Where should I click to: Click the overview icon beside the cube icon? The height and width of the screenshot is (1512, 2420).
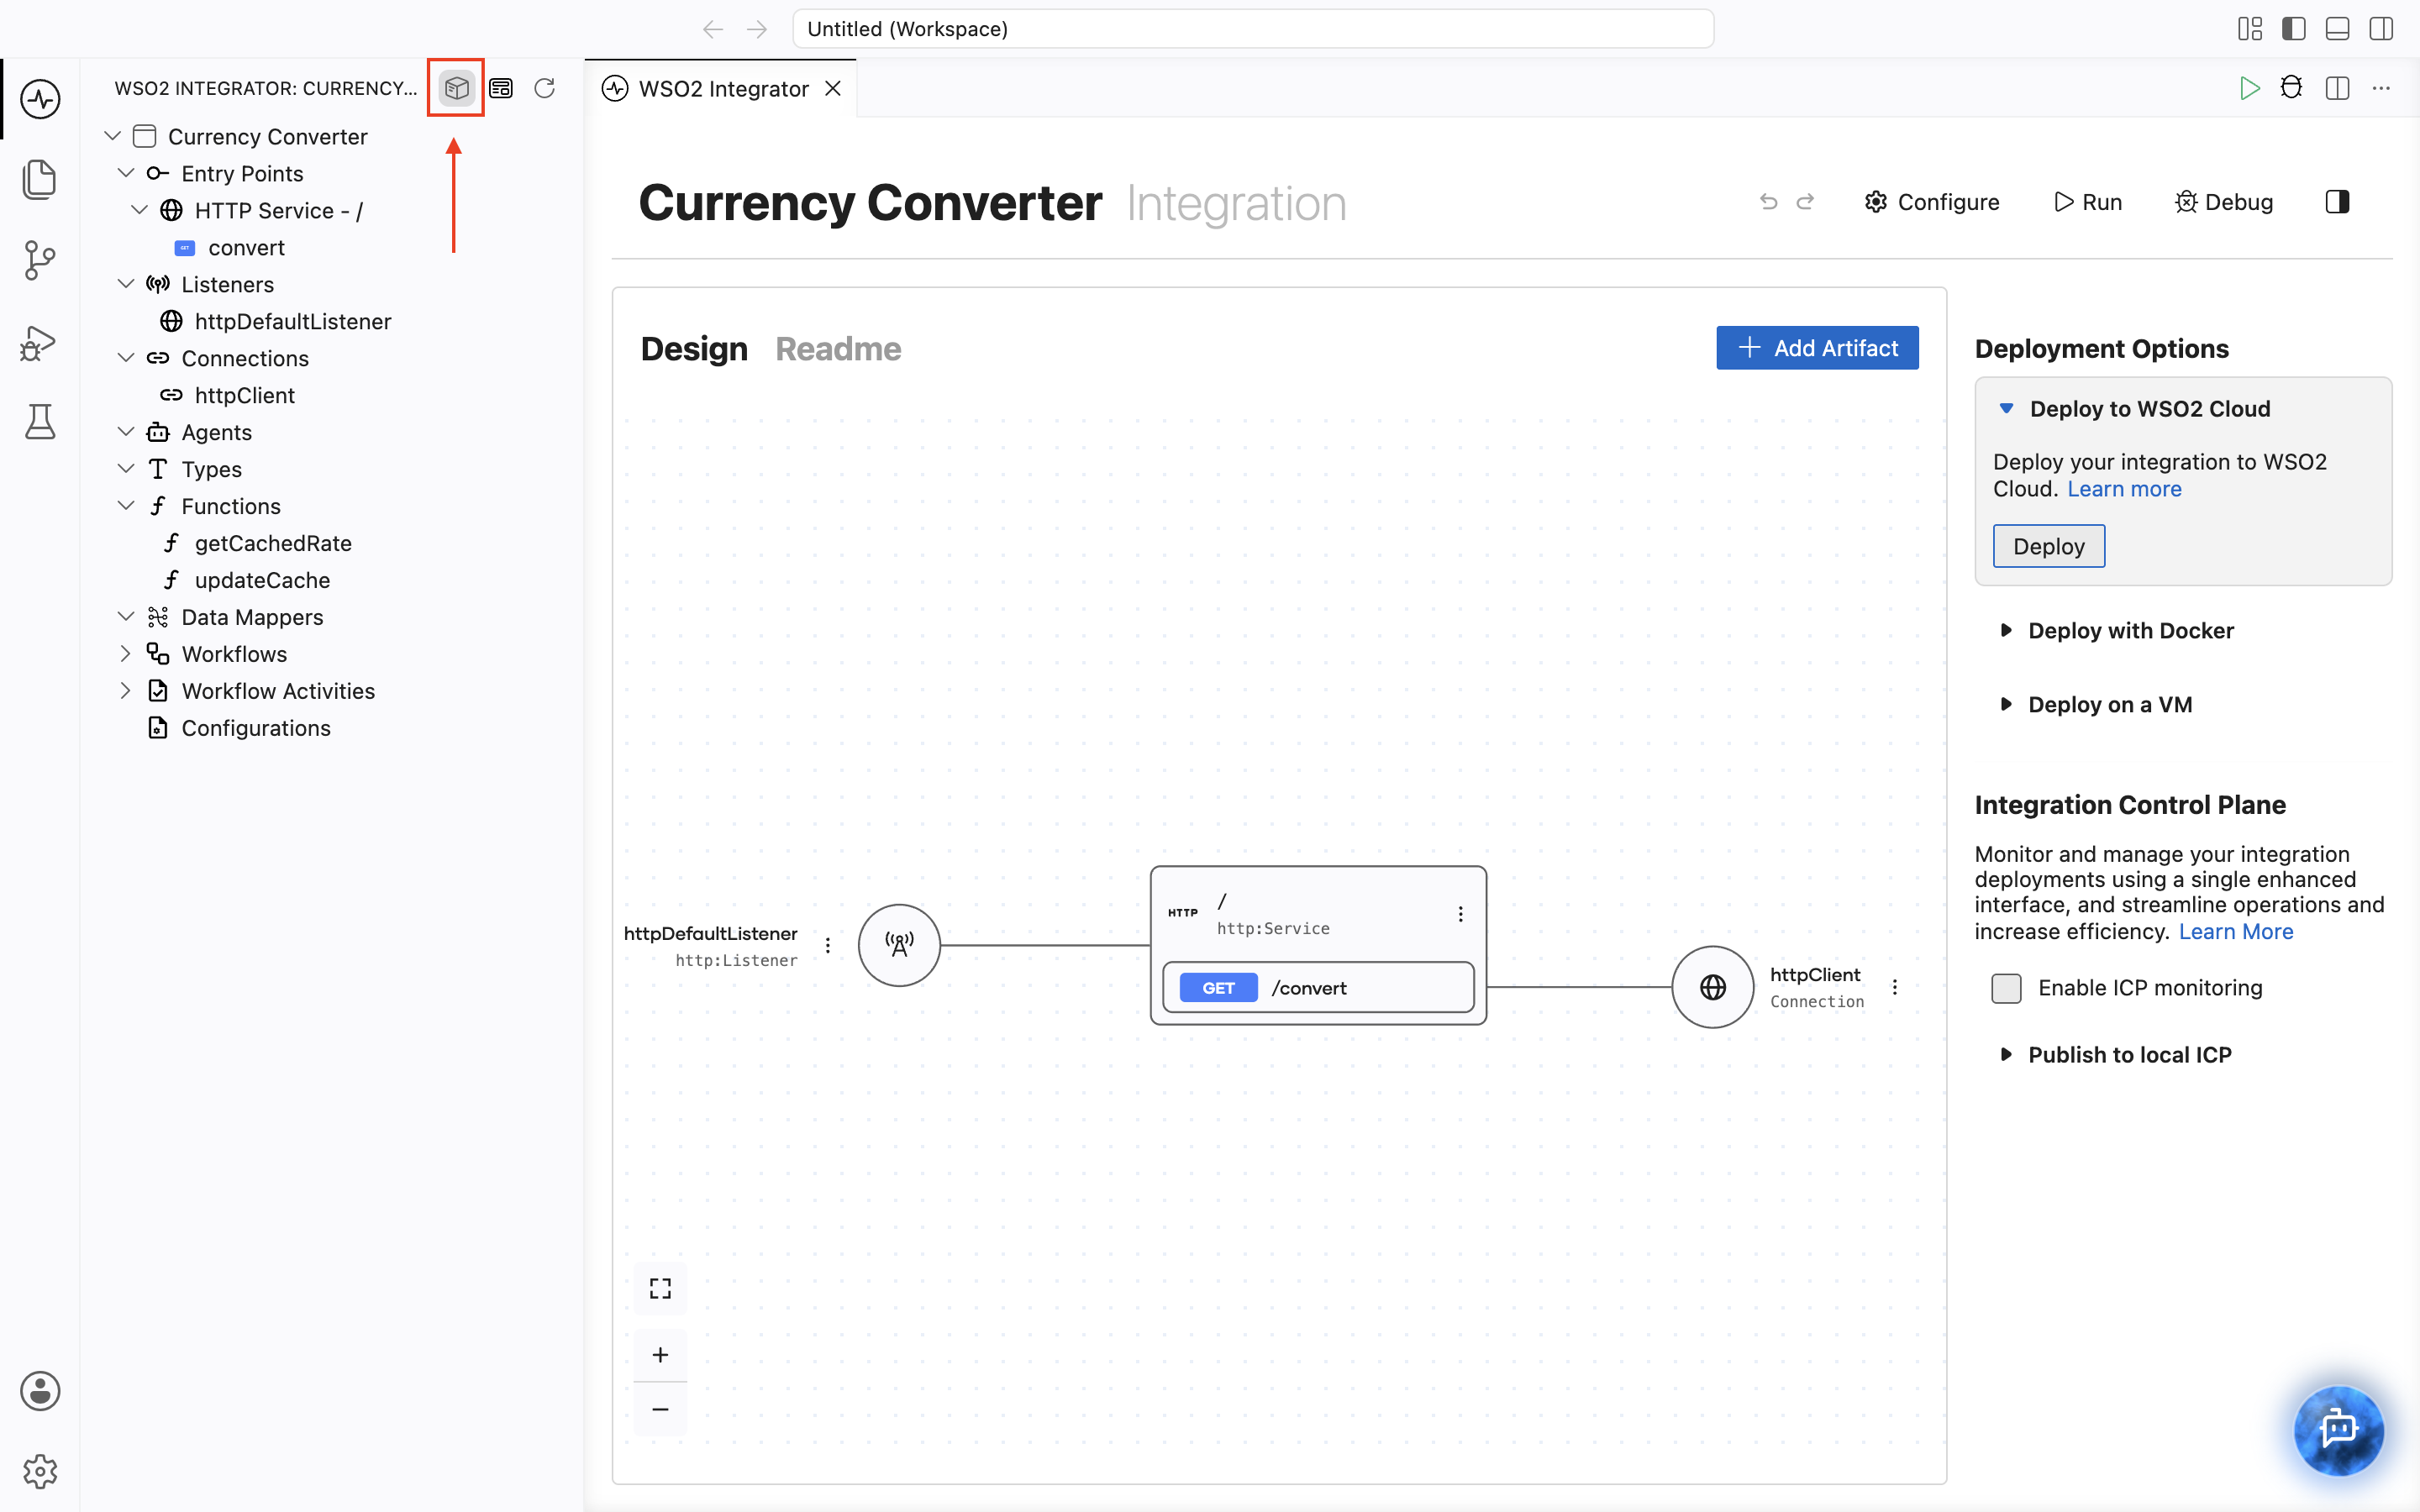click(x=501, y=88)
